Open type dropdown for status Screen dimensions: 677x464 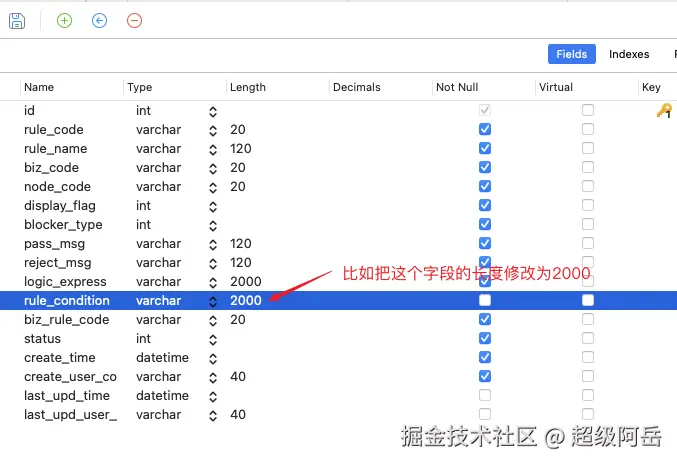[213, 340]
